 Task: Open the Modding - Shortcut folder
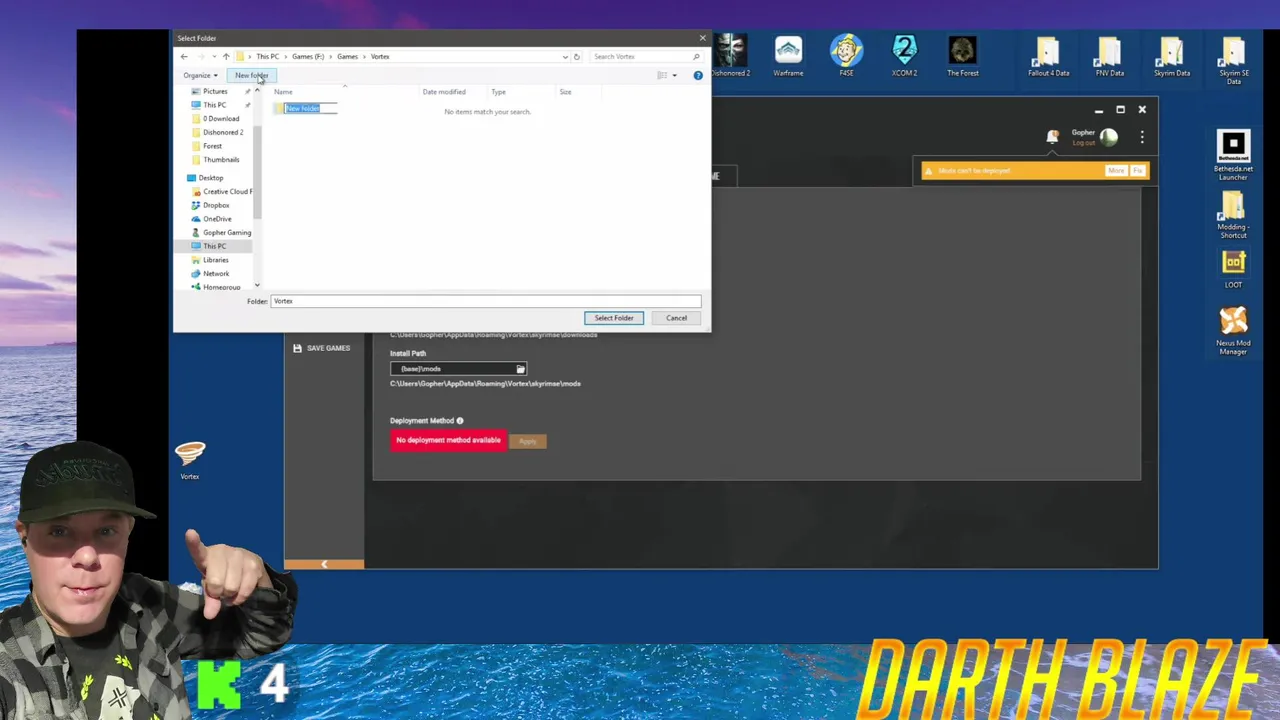(1233, 215)
